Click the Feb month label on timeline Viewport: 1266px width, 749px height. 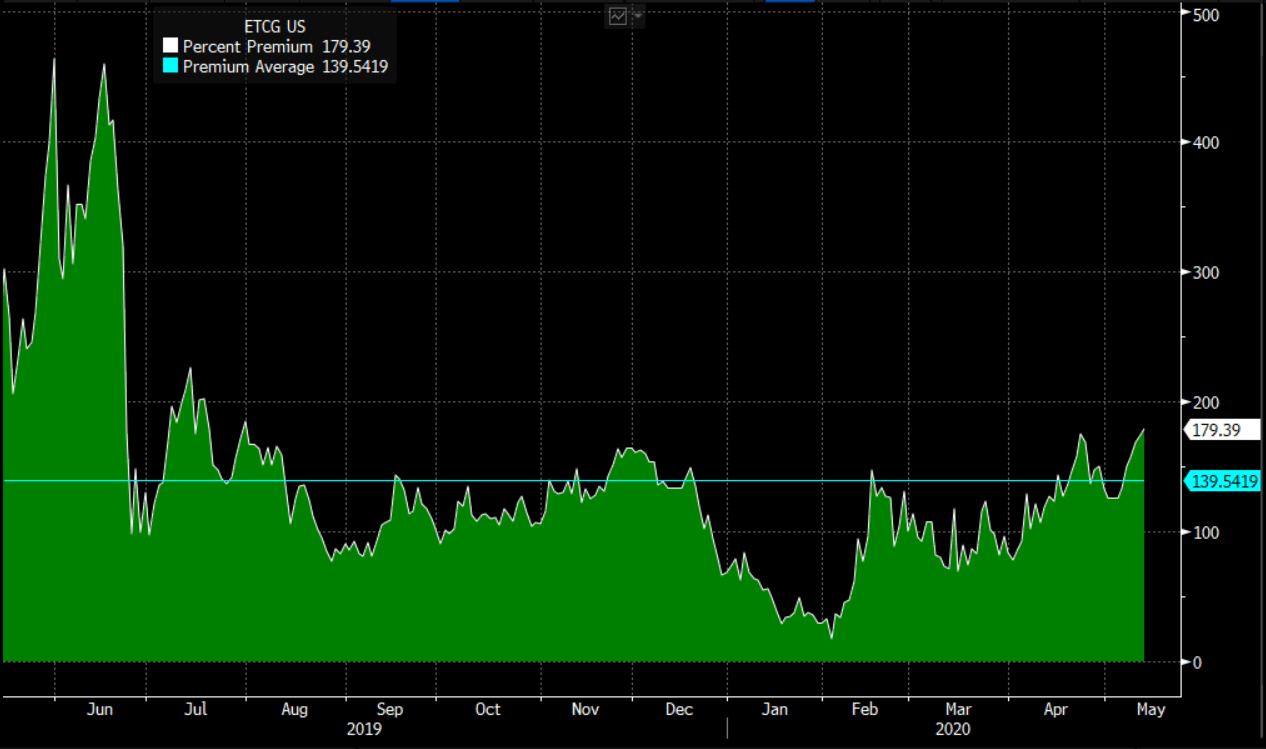click(864, 709)
